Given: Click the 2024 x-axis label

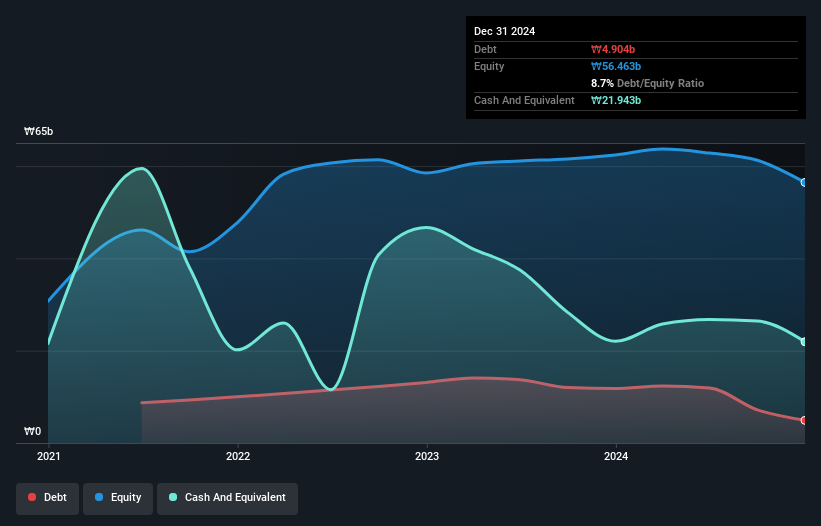Looking at the screenshot, I should coord(616,456).
